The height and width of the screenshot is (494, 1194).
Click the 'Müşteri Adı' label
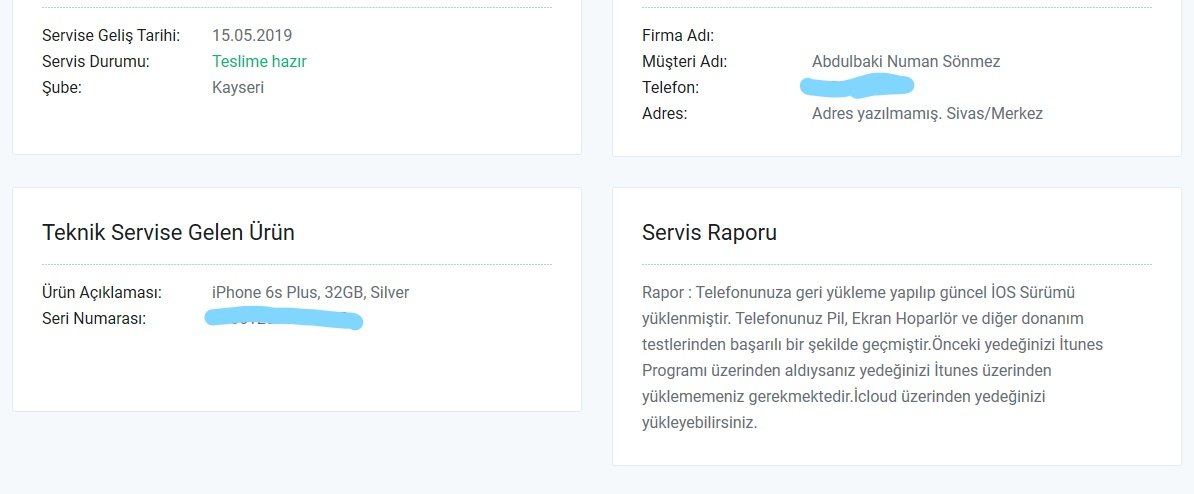(684, 61)
